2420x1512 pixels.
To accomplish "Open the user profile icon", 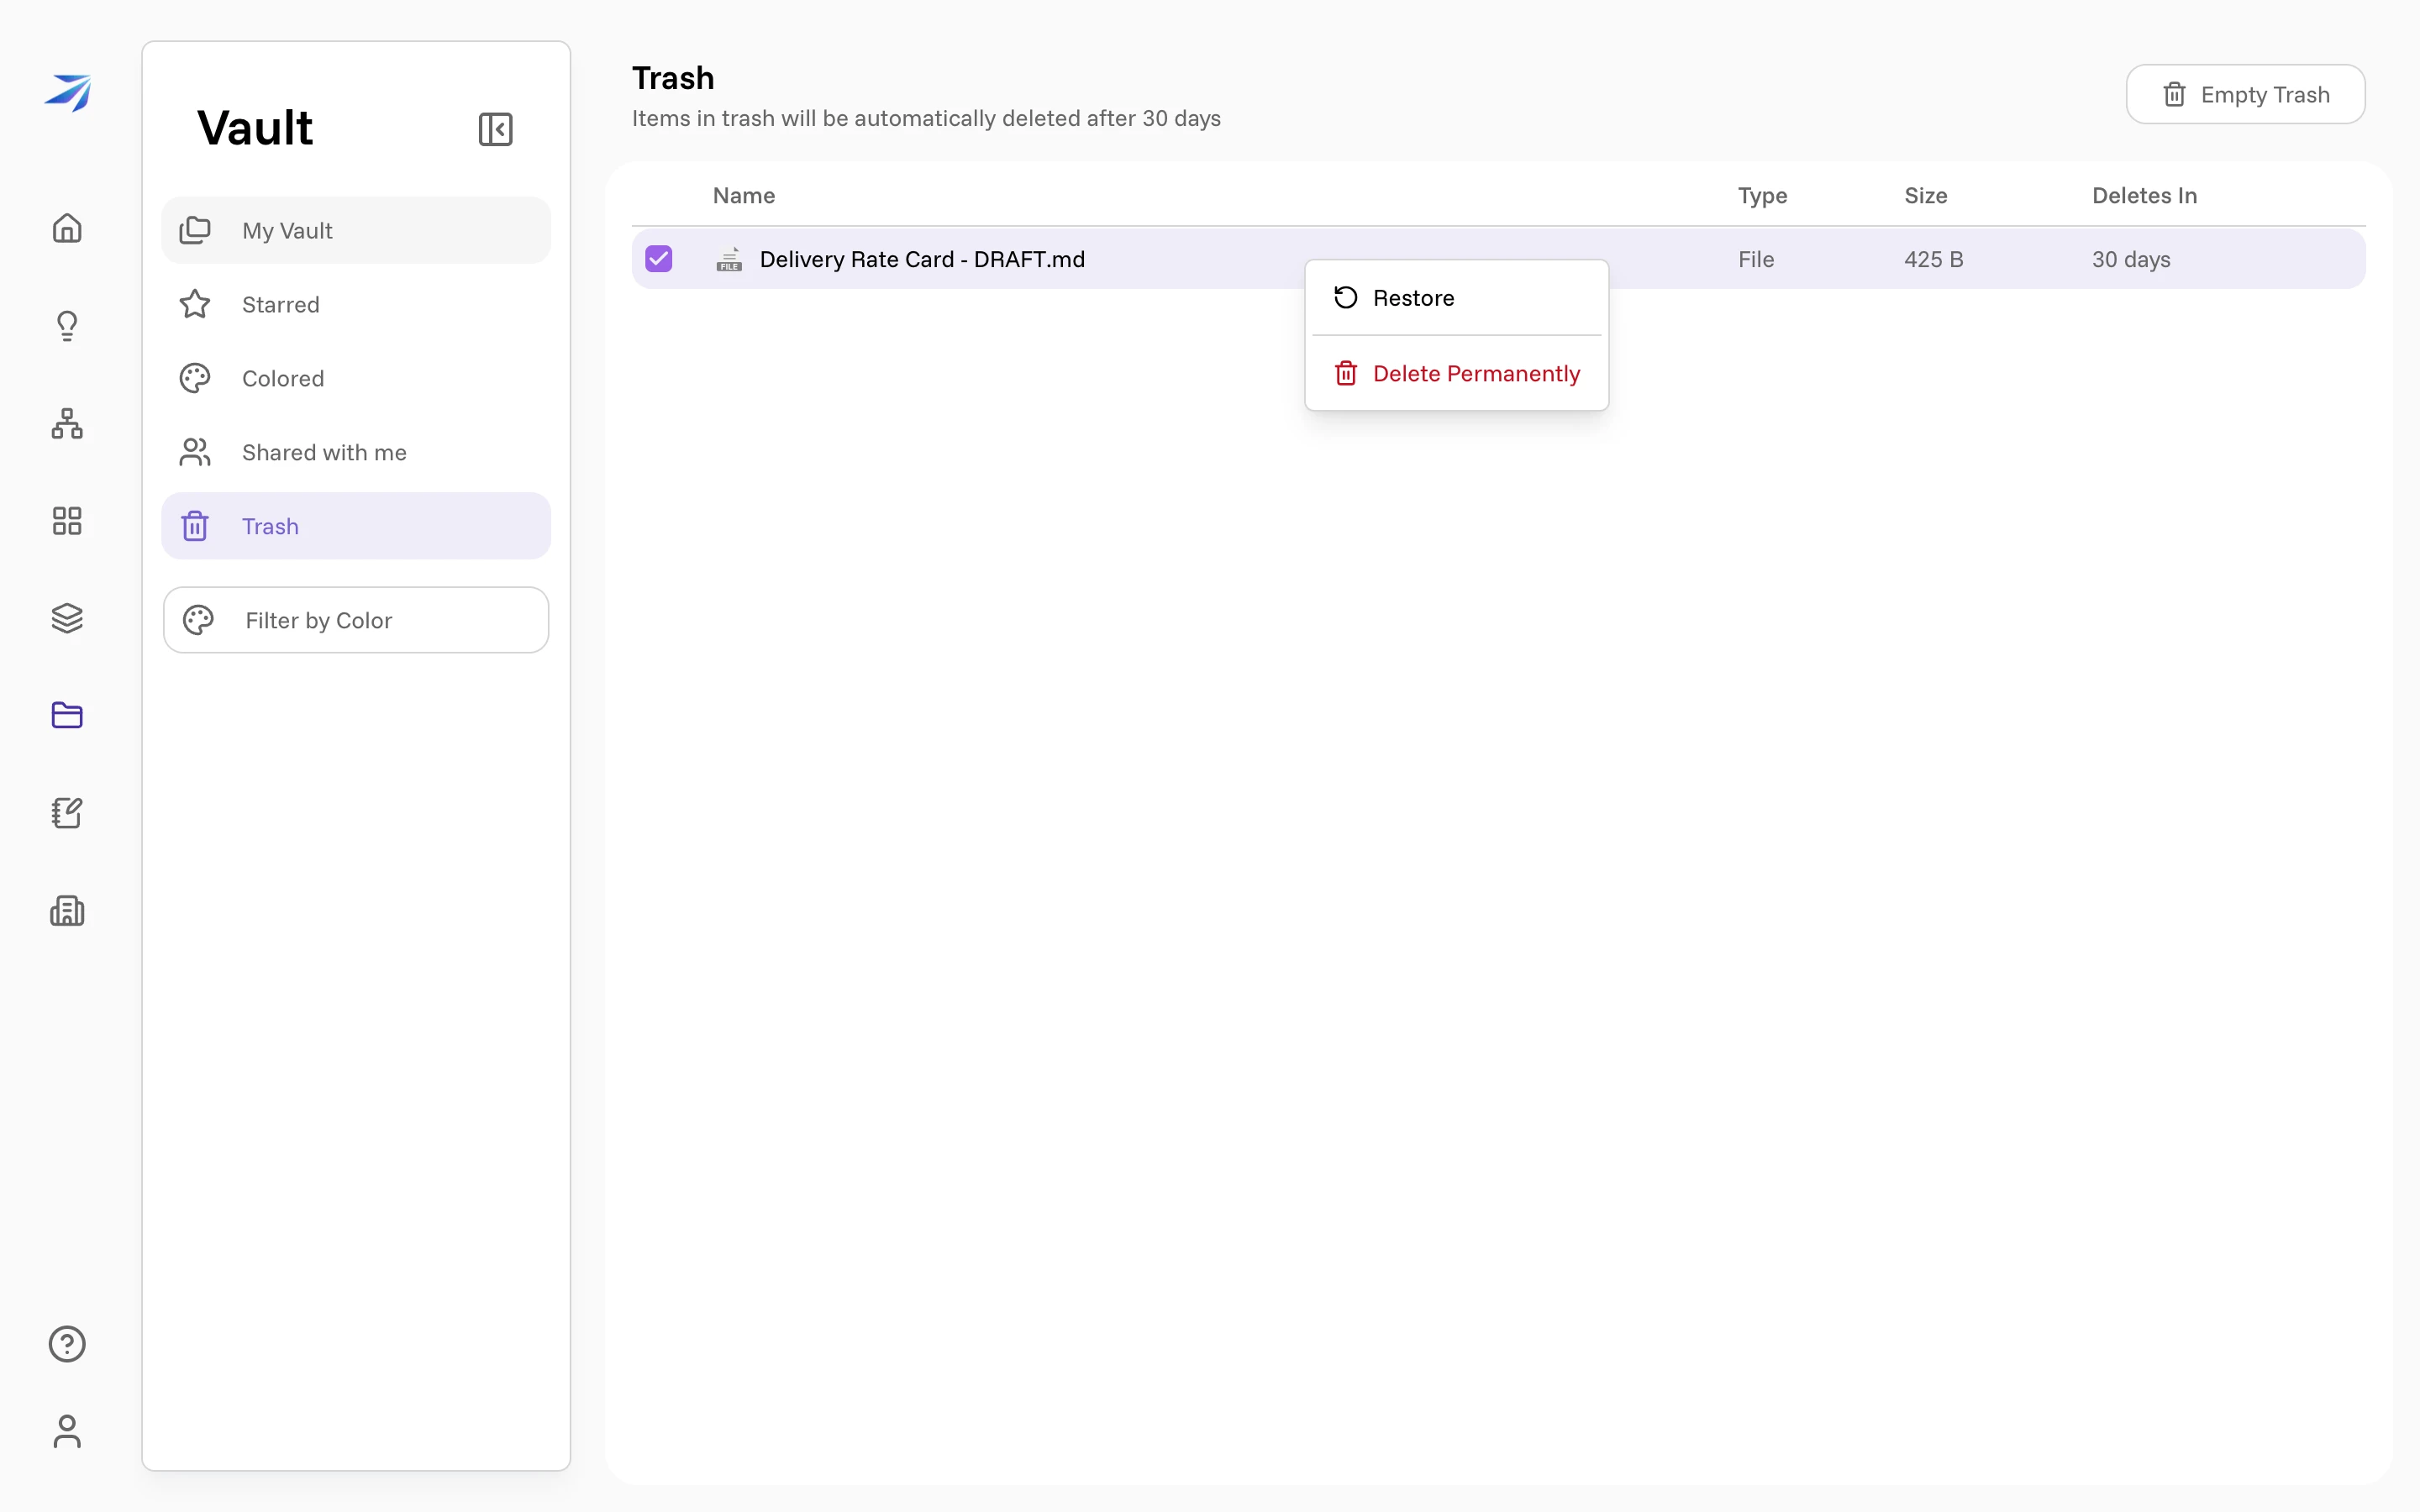I will 67,1431.
